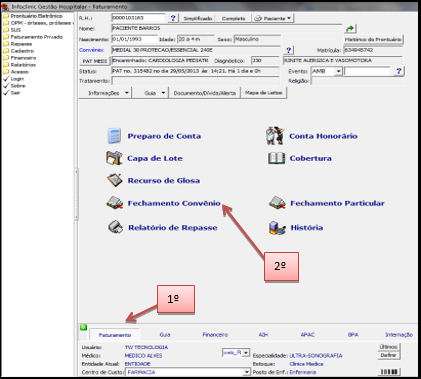The width and height of the screenshot is (421, 379).
Task: Open Fechamento Particular
Action: (x=337, y=203)
